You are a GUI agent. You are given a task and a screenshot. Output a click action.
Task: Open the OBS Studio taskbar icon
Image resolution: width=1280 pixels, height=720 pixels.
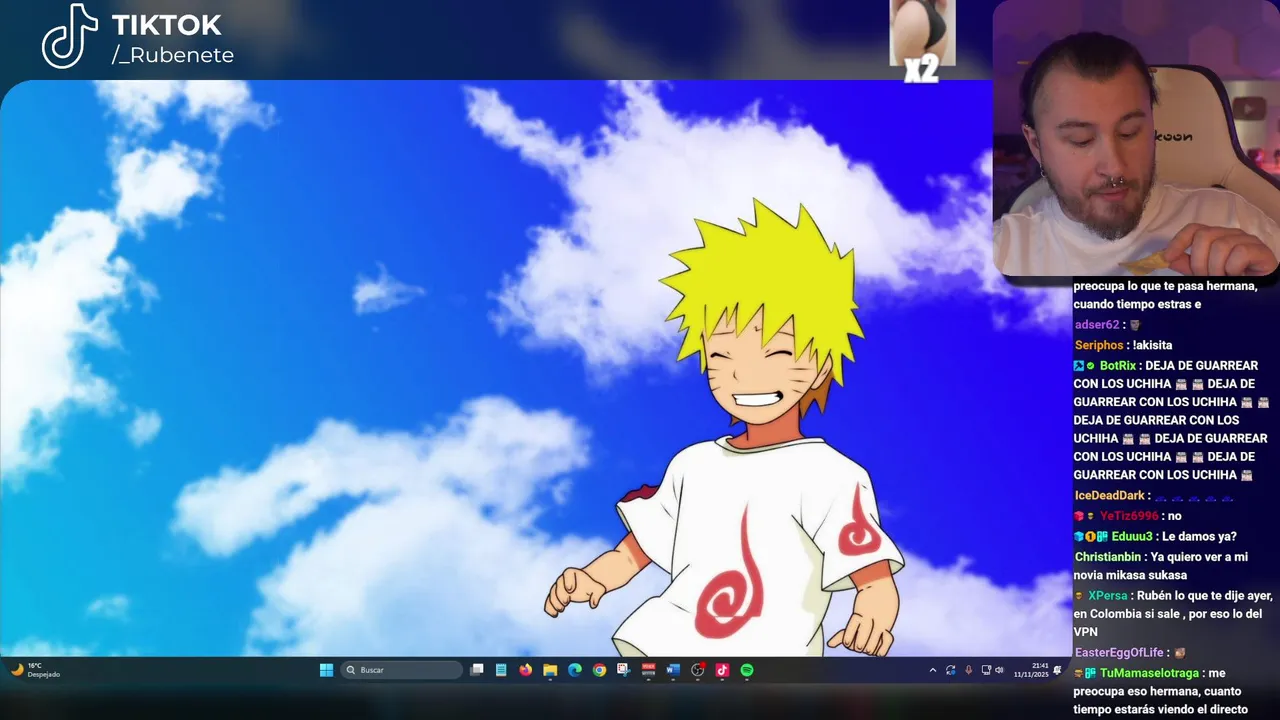coord(698,670)
